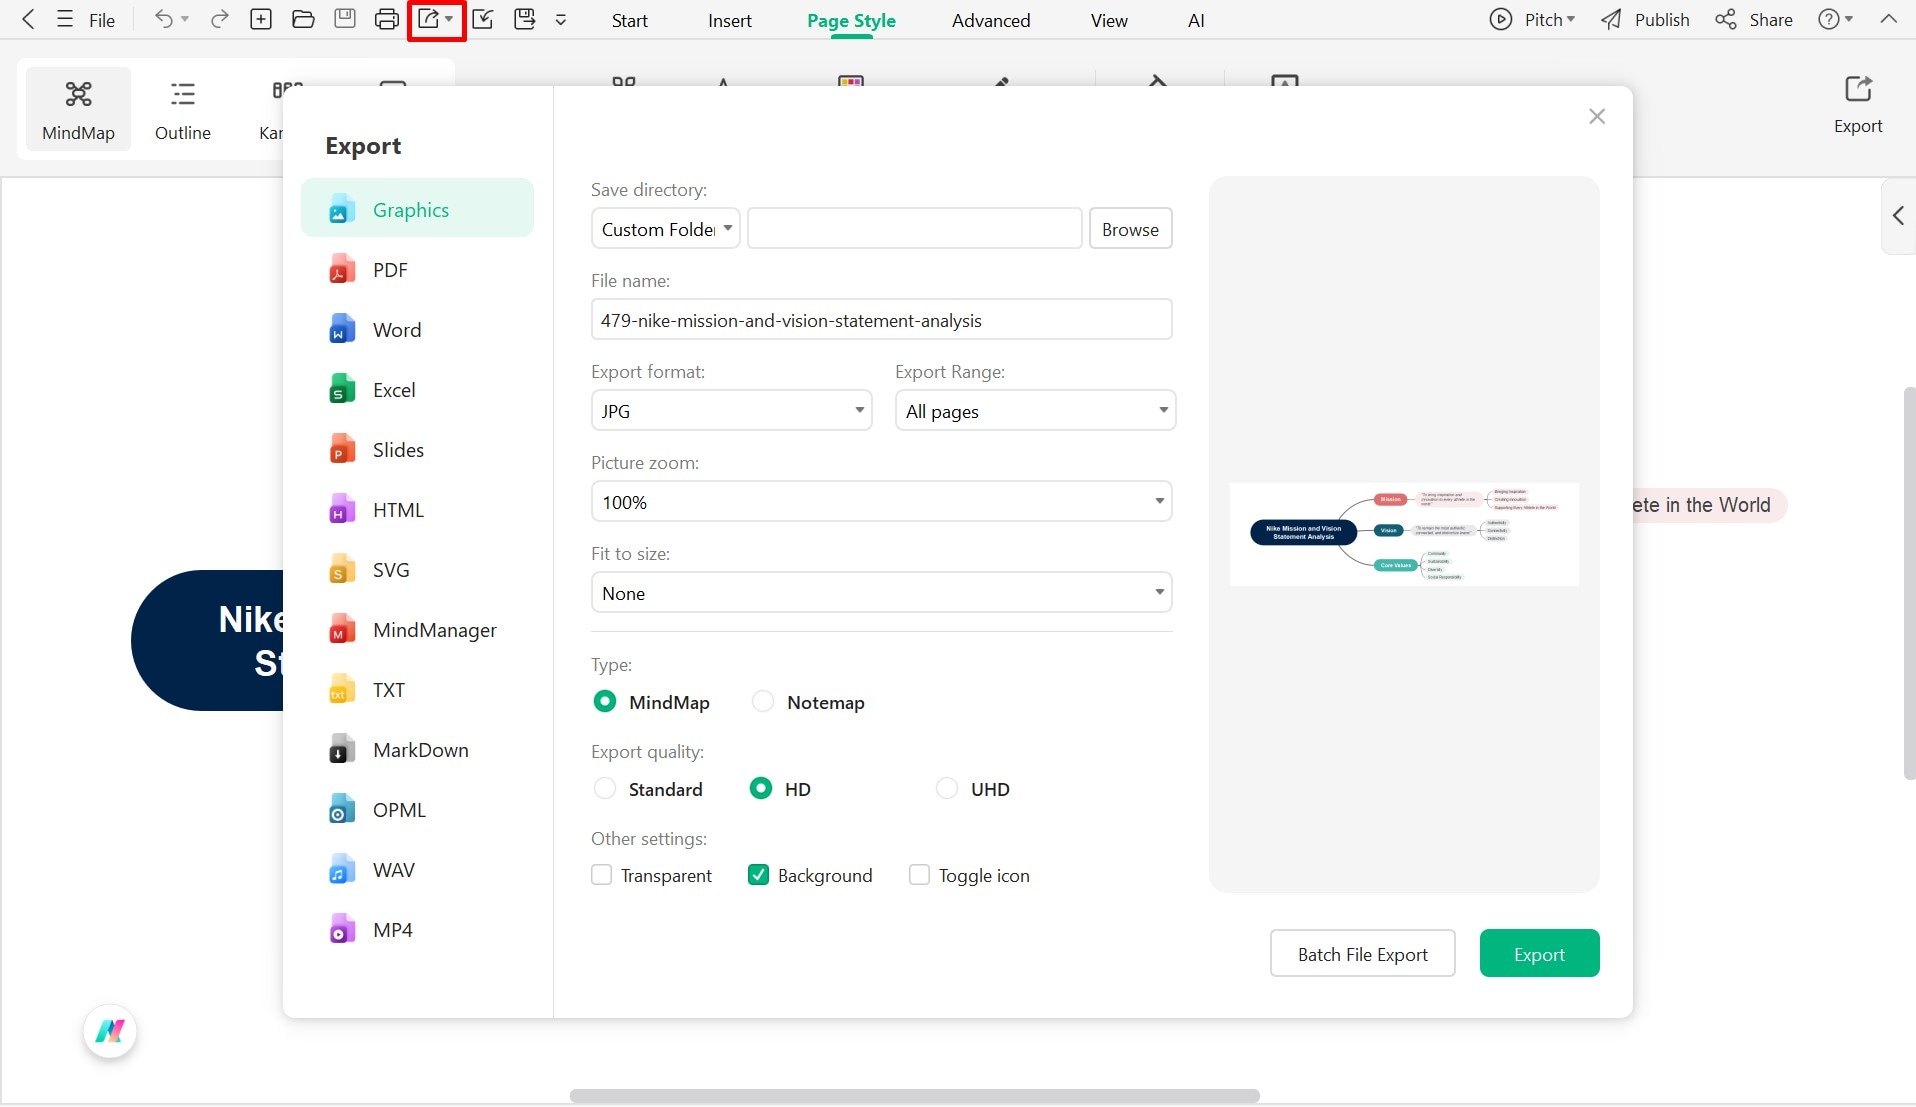This screenshot has height=1107, width=1916.
Task: Select MindManager export category
Action: pyautogui.click(x=417, y=630)
